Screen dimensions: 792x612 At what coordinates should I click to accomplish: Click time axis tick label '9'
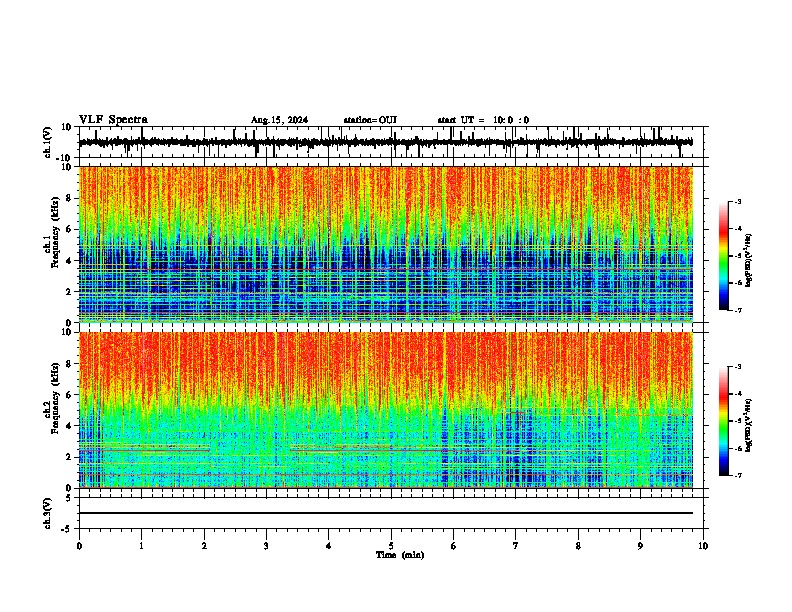click(640, 546)
